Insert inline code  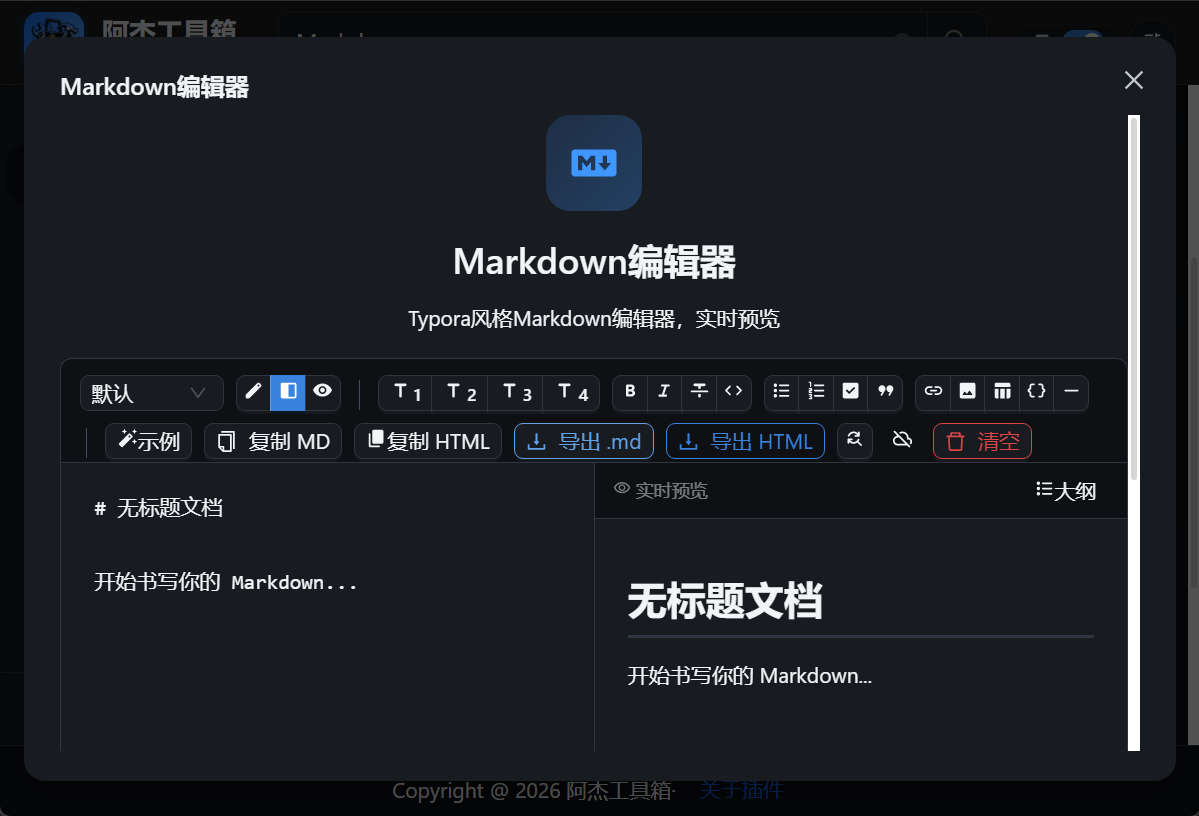click(x=733, y=392)
